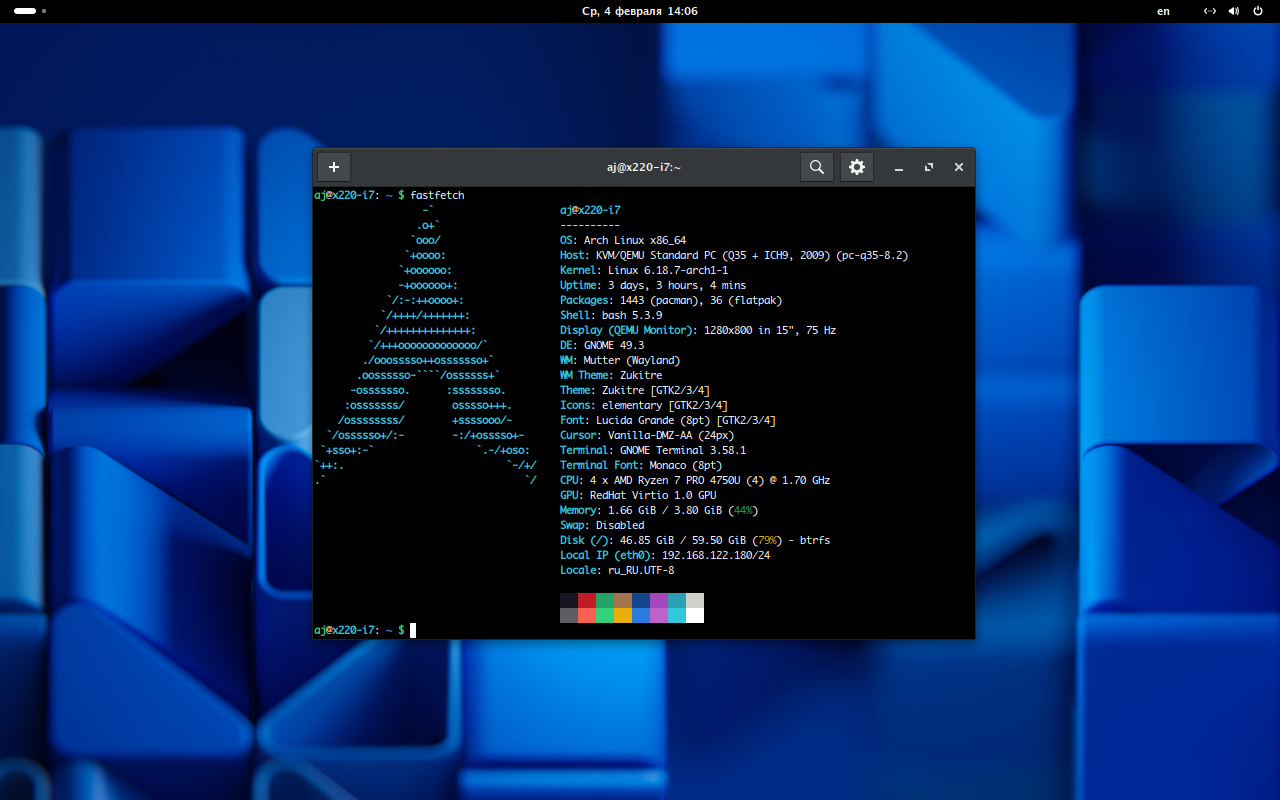Click the dark navy blue color block

(x=641, y=600)
